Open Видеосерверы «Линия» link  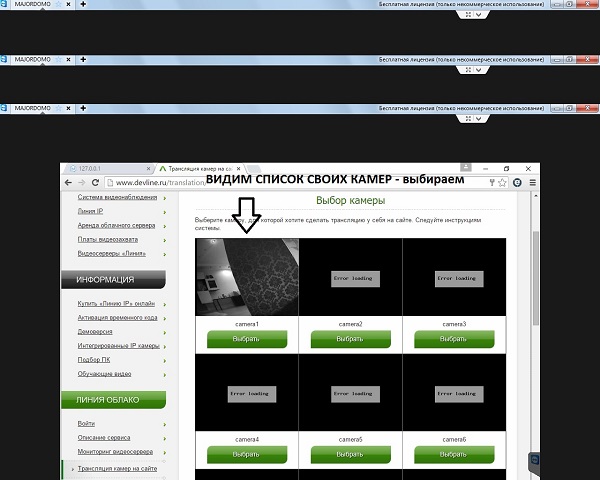112,253
